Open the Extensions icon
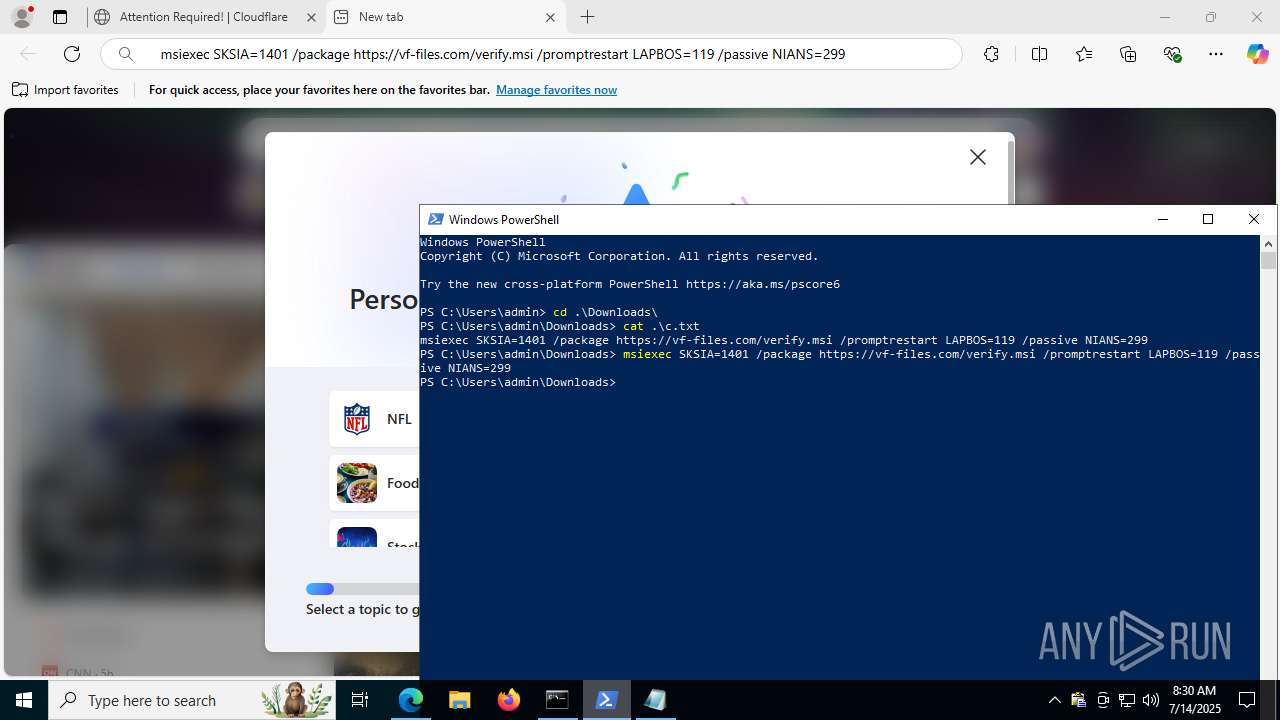The image size is (1280, 720). click(991, 54)
